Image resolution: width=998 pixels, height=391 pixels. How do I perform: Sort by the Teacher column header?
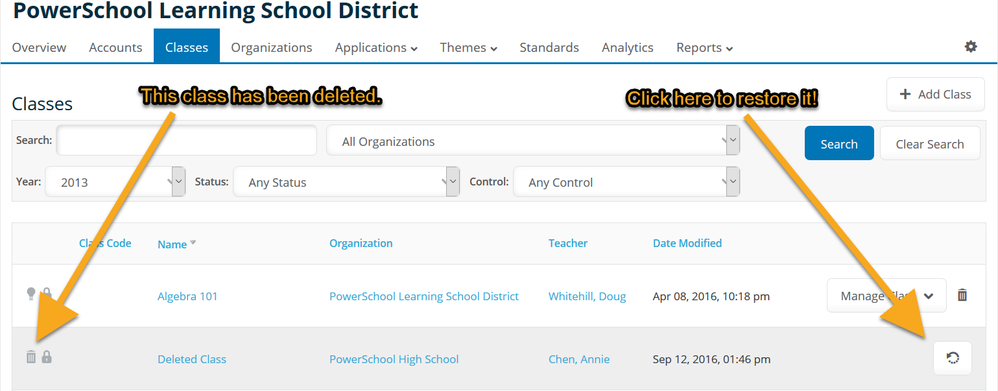point(568,243)
